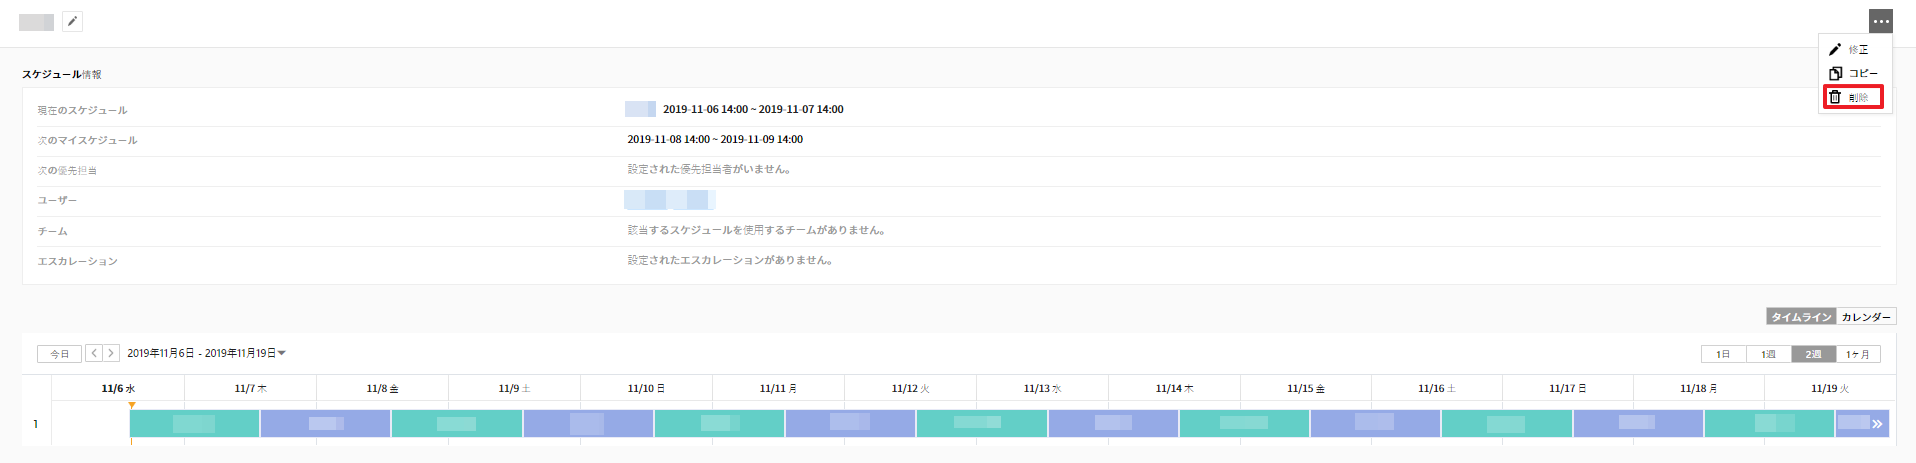Click the user name in ユーザー row
The height and width of the screenshot is (463, 1916).
tap(669, 200)
